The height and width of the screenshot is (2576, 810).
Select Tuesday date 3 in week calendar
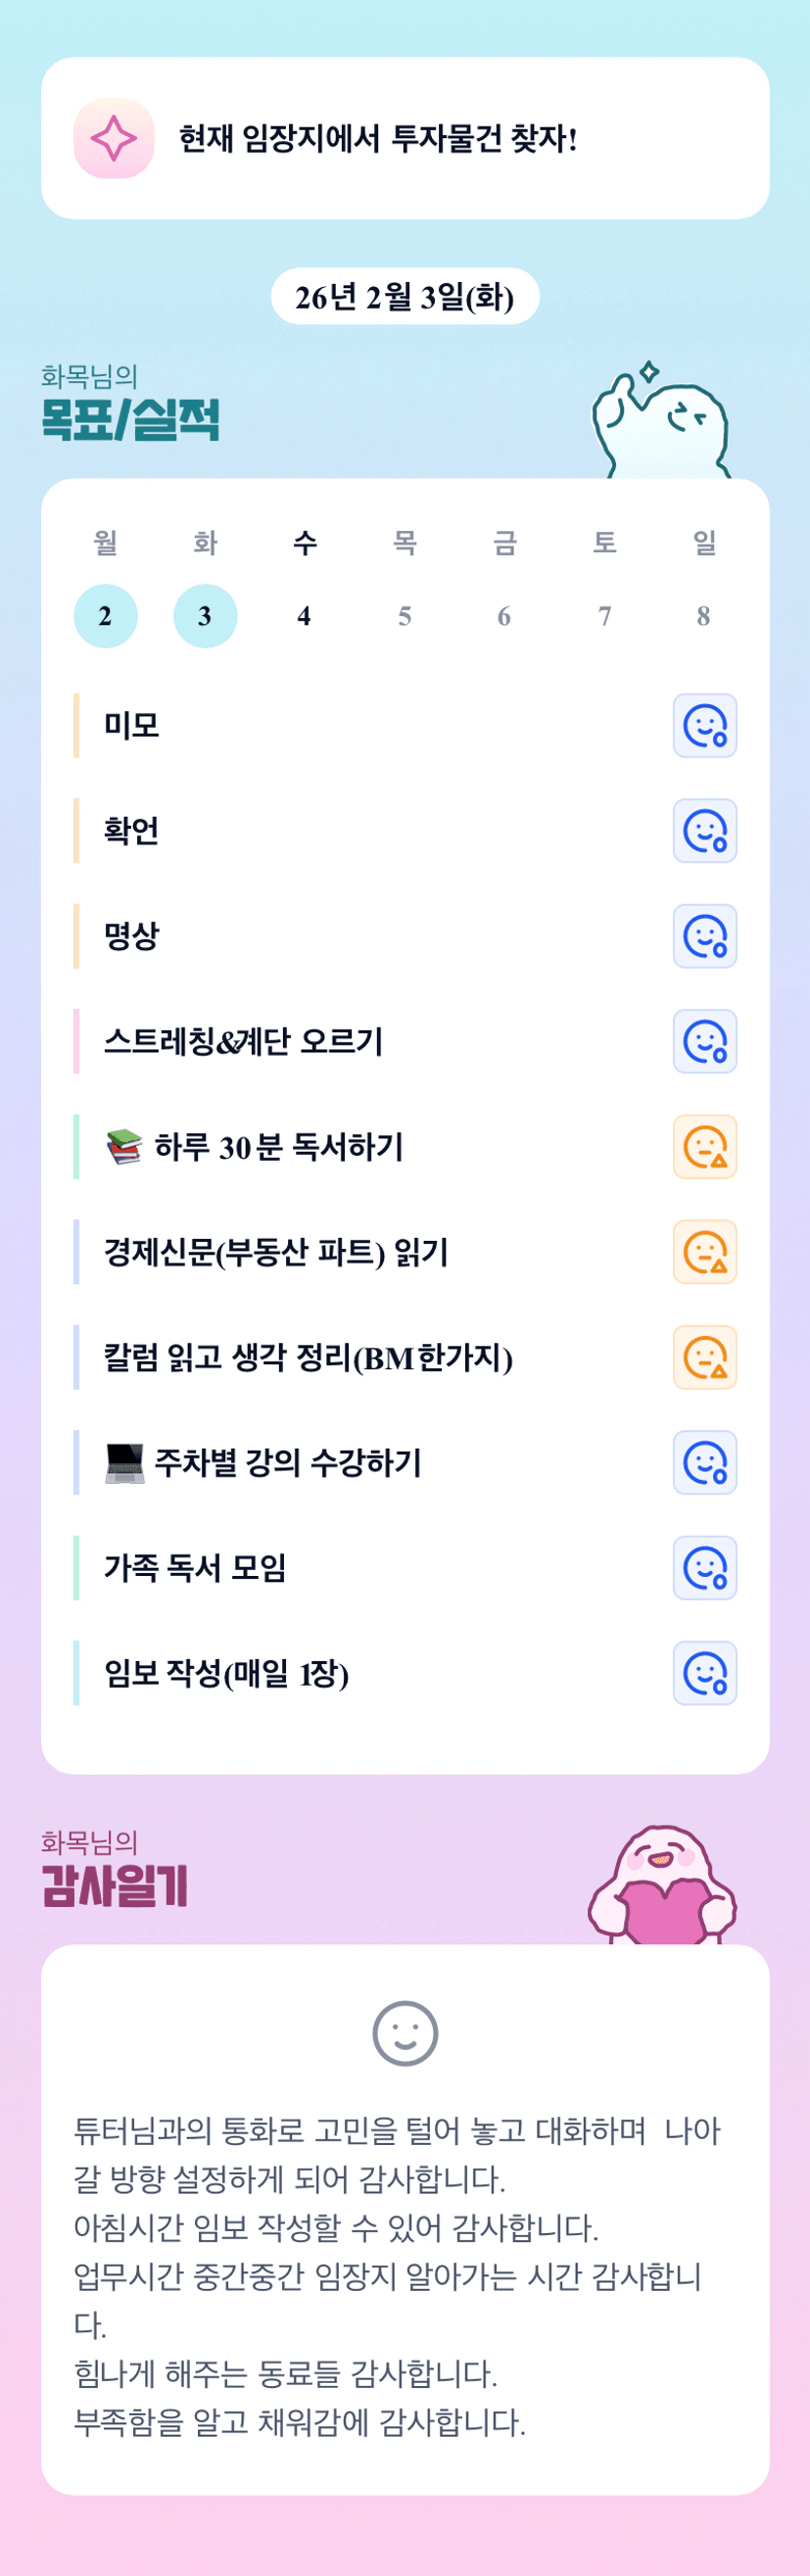tap(205, 616)
